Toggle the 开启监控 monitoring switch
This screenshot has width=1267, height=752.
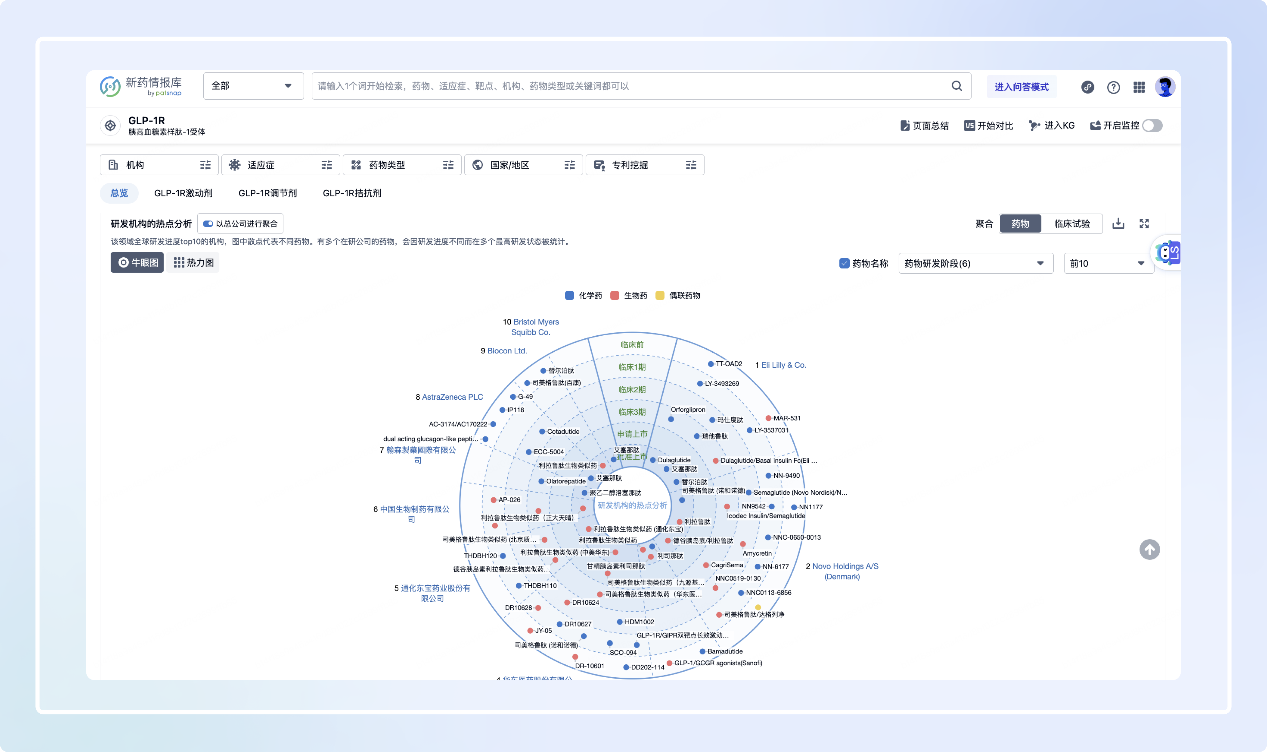pos(1152,126)
